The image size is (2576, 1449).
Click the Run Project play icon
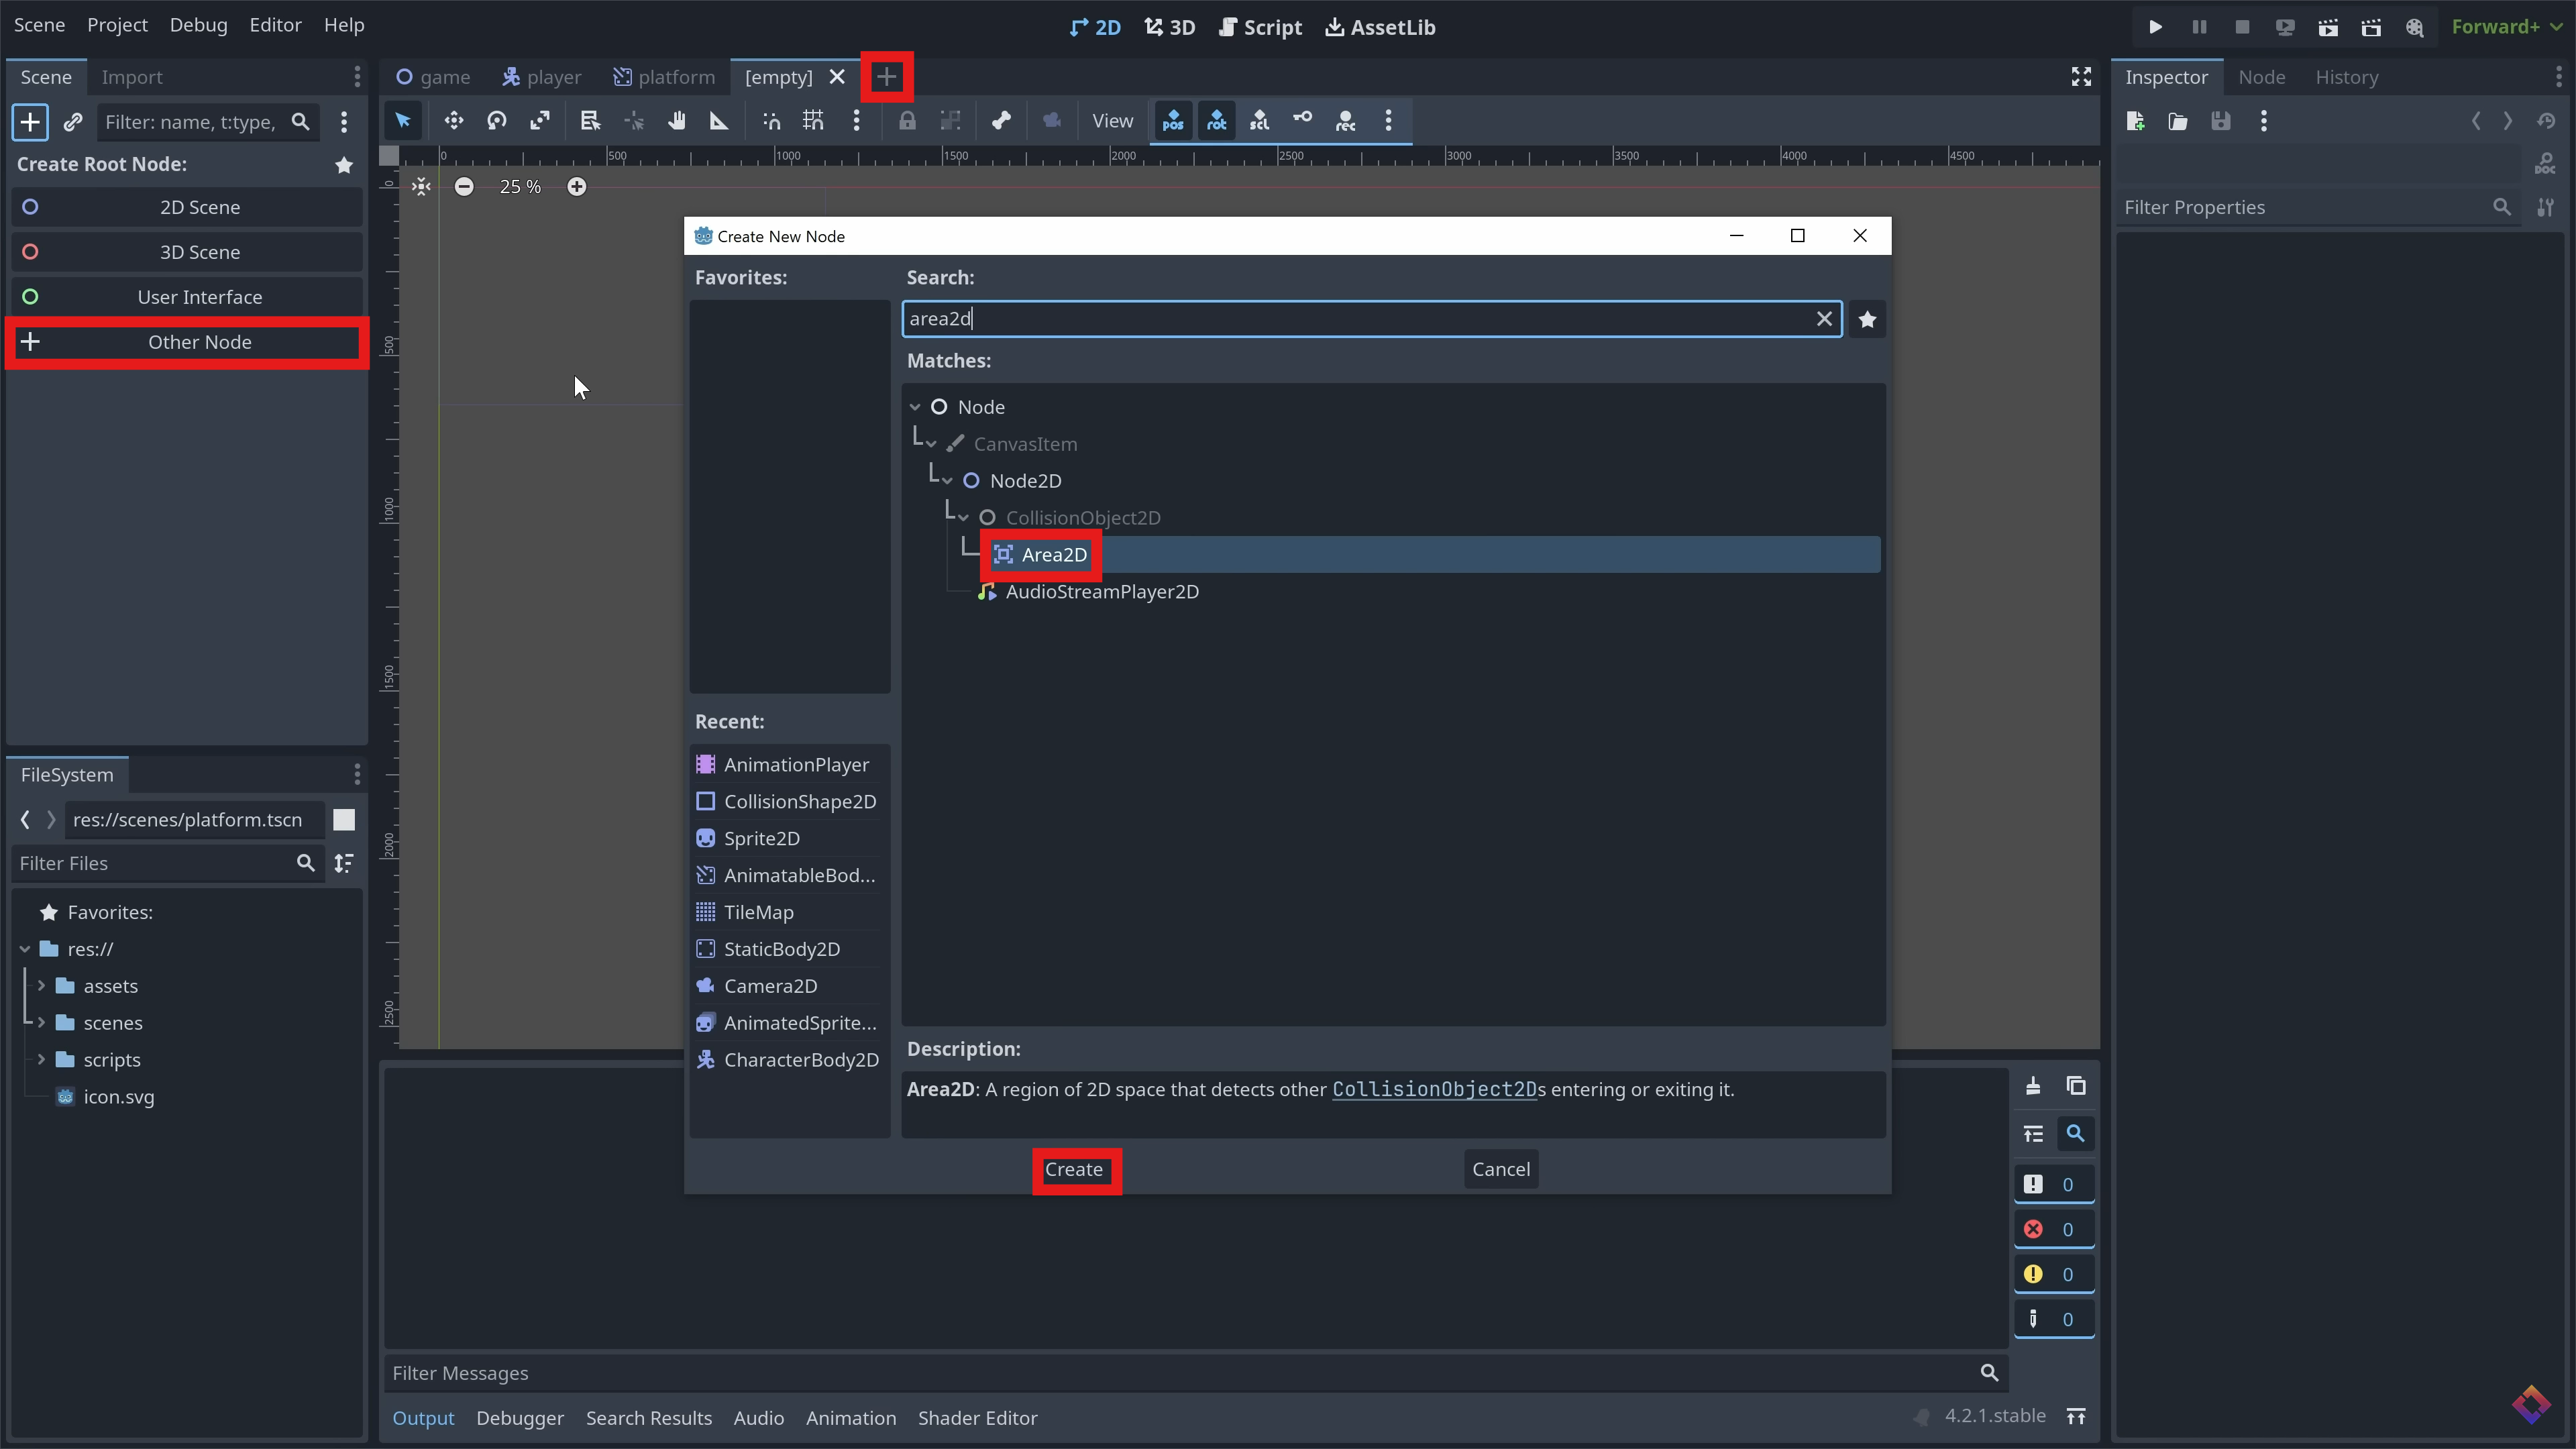click(x=2155, y=27)
